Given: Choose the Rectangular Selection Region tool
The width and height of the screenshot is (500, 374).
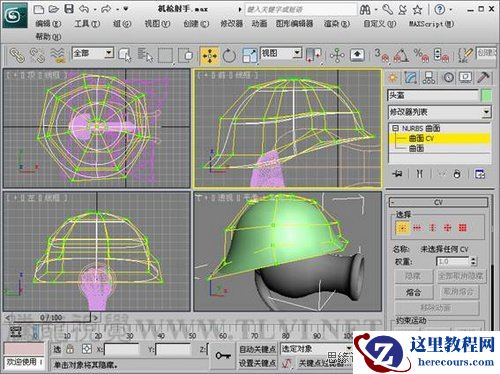Looking at the screenshot, I should click(165, 55).
